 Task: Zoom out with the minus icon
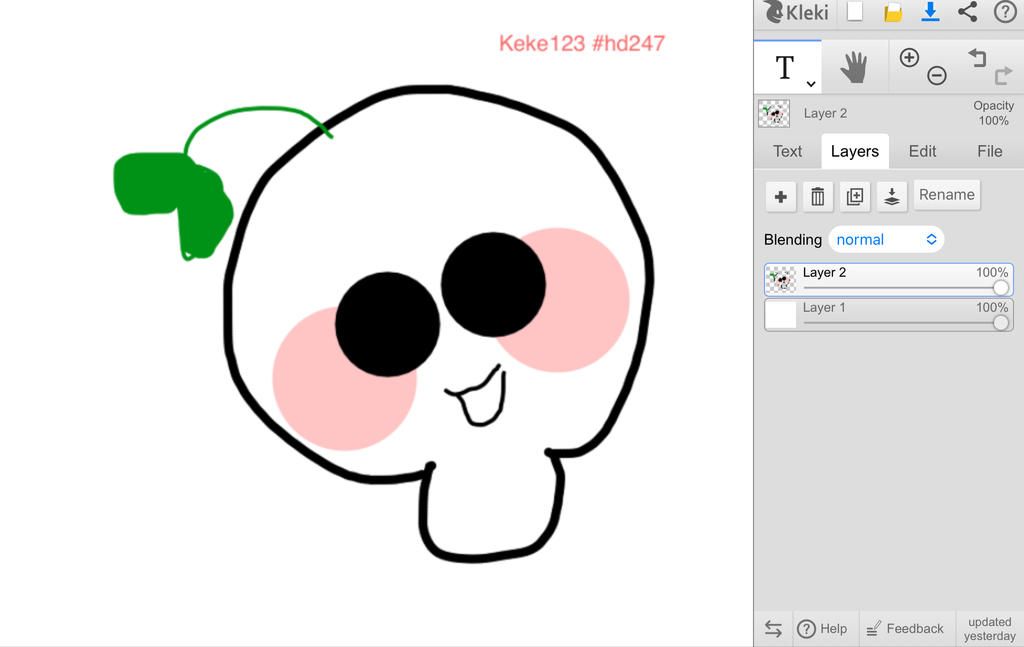coord(936,76)
